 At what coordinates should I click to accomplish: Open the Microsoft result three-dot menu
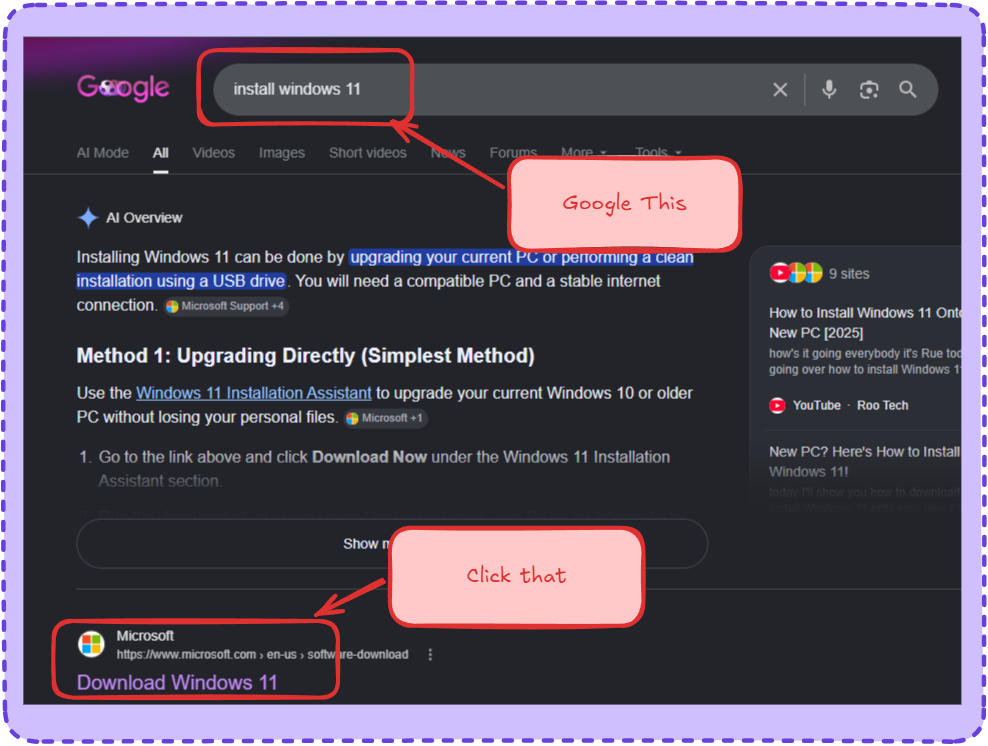click(430, 655)
